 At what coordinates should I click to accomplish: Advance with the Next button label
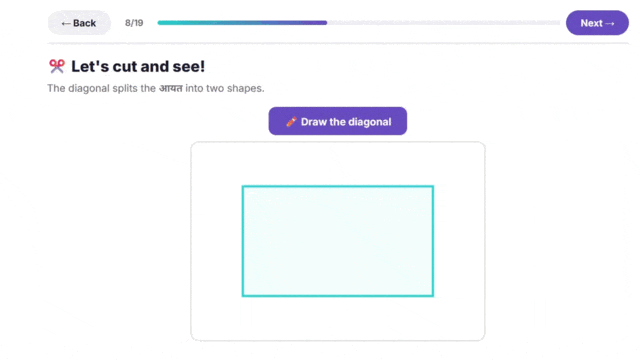(591, 23)
